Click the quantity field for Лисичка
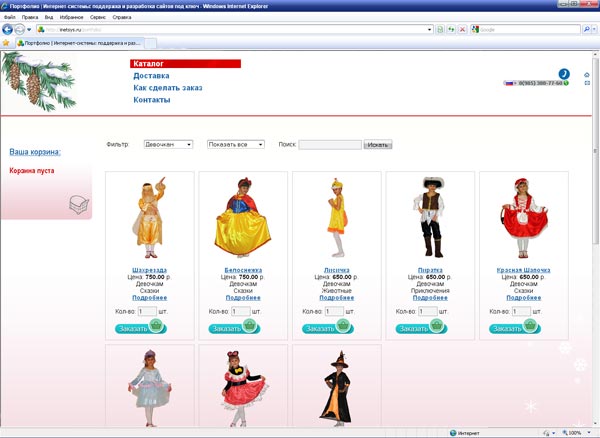Screen dimensions: 600x438 pos(334,311)
